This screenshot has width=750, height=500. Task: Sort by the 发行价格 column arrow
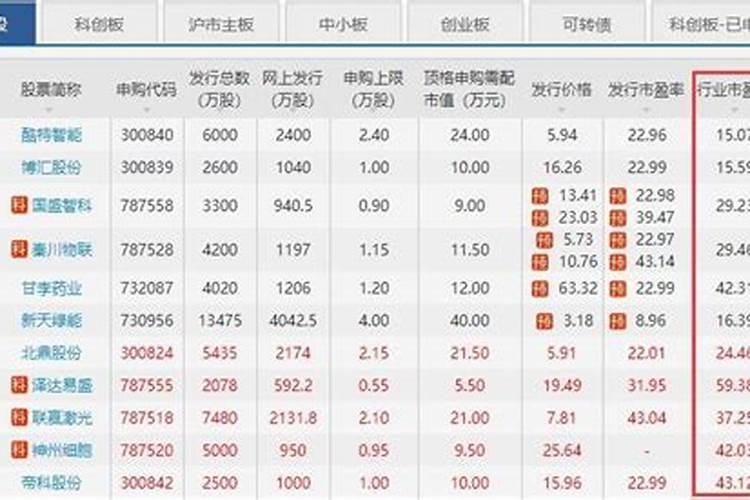tap(562, 110)
